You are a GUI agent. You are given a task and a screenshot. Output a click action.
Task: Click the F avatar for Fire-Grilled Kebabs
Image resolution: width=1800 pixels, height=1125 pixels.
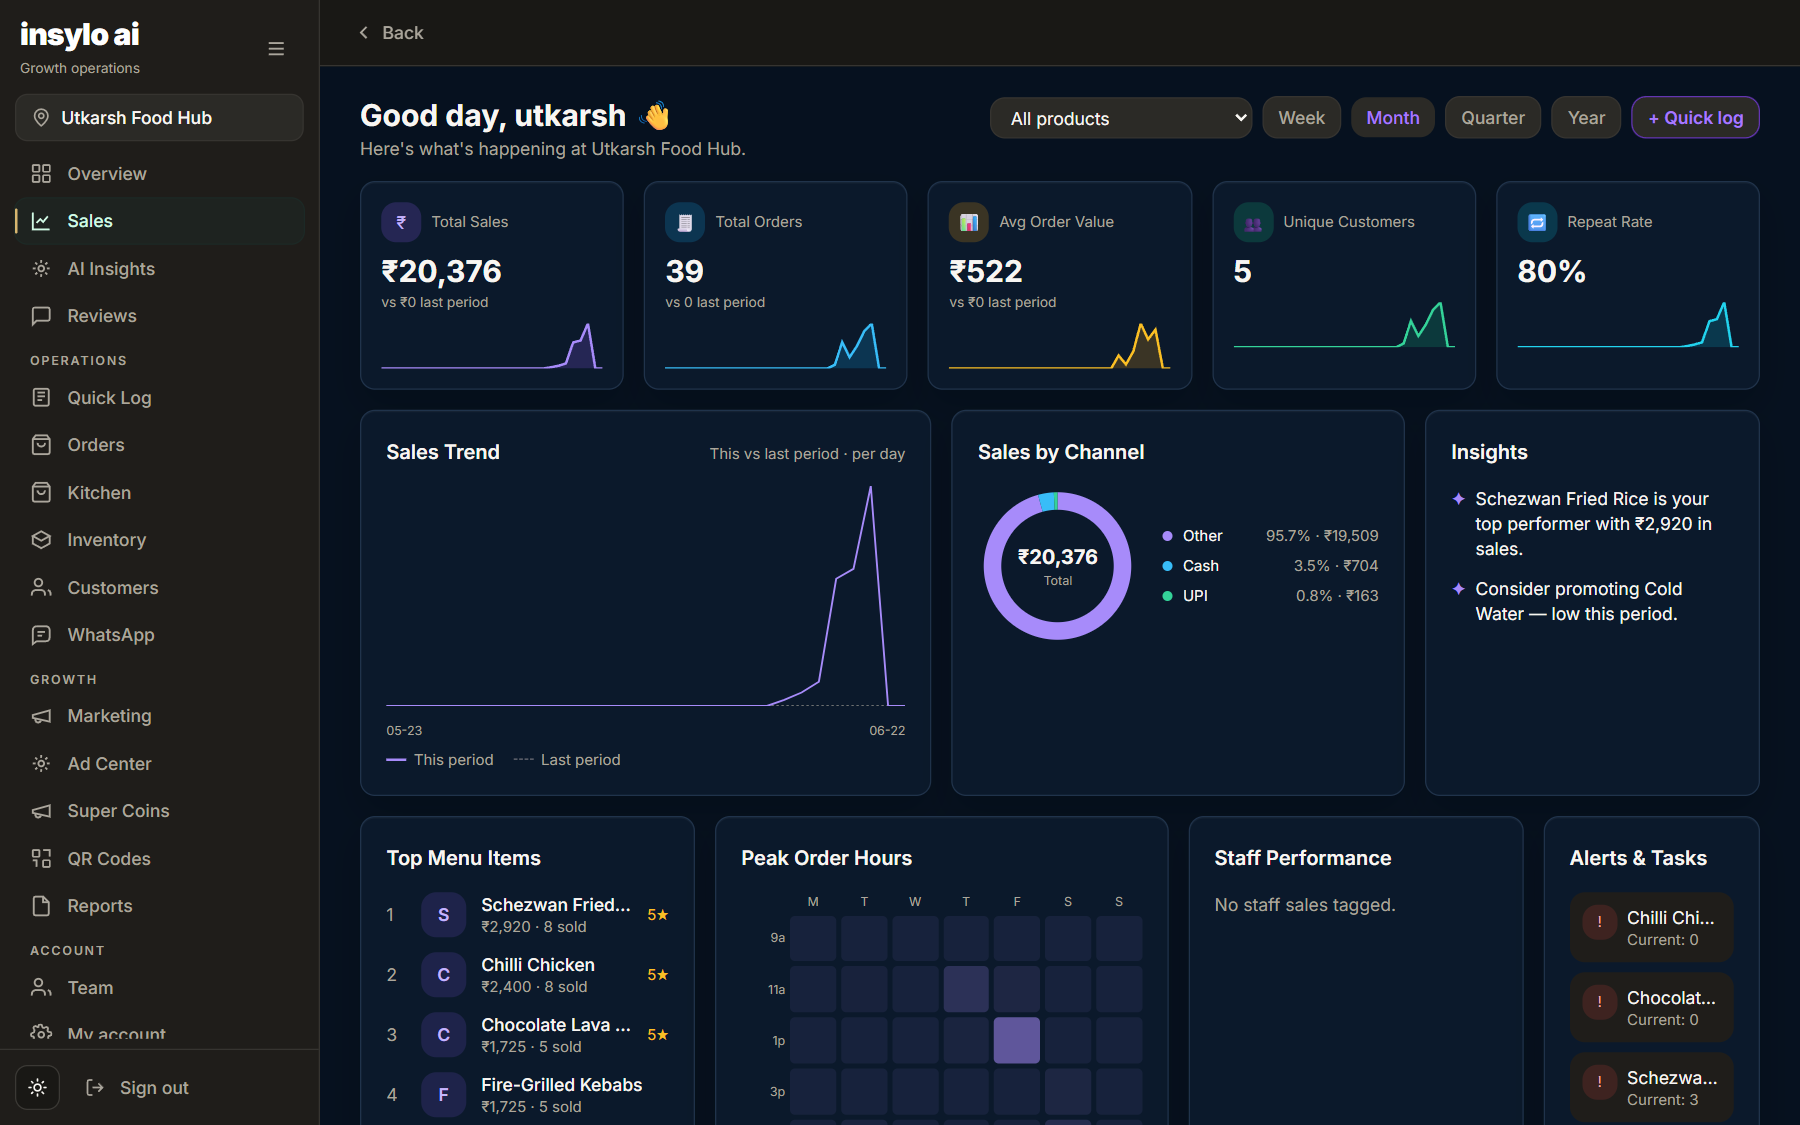click(x=444, y=1095)
